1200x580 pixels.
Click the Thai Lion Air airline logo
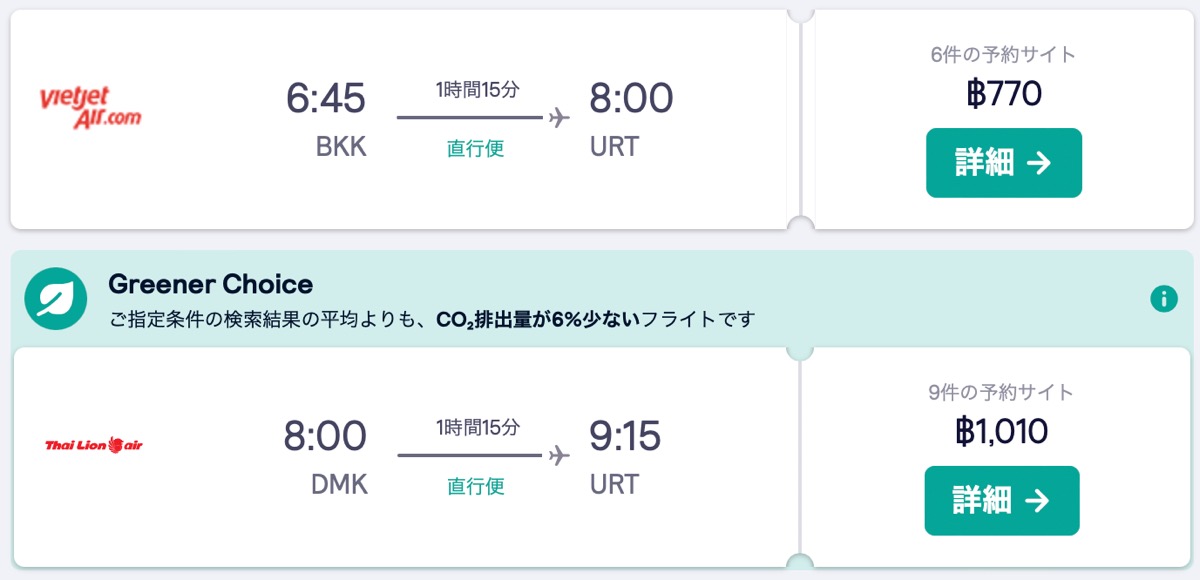pos(94,444)
